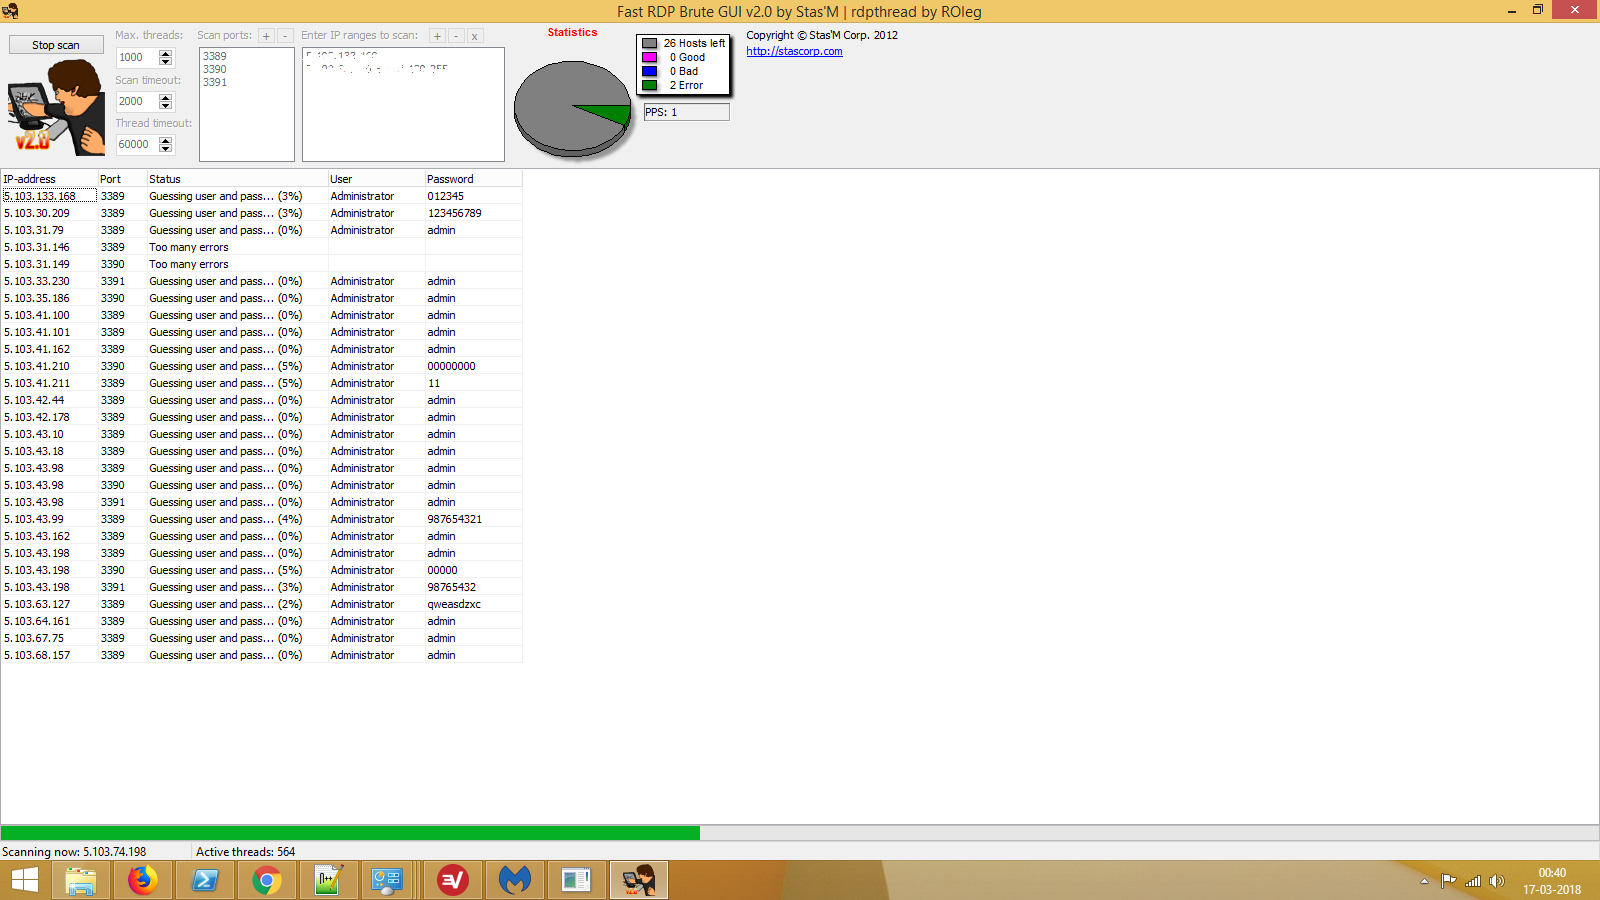Click the Statistics pie chart
The image size is (1600, 900).
[572, 109]
